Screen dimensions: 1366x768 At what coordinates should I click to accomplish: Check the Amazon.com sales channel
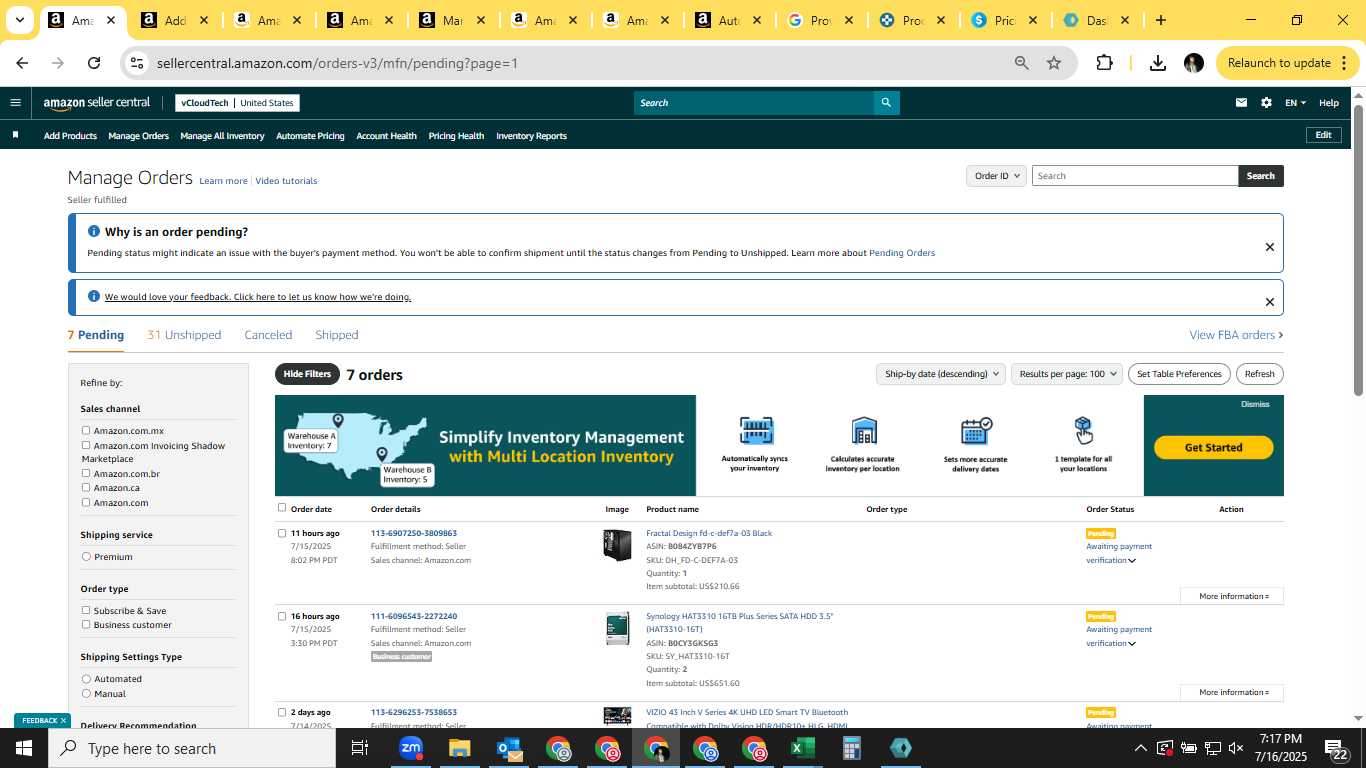tap(86, 502)
